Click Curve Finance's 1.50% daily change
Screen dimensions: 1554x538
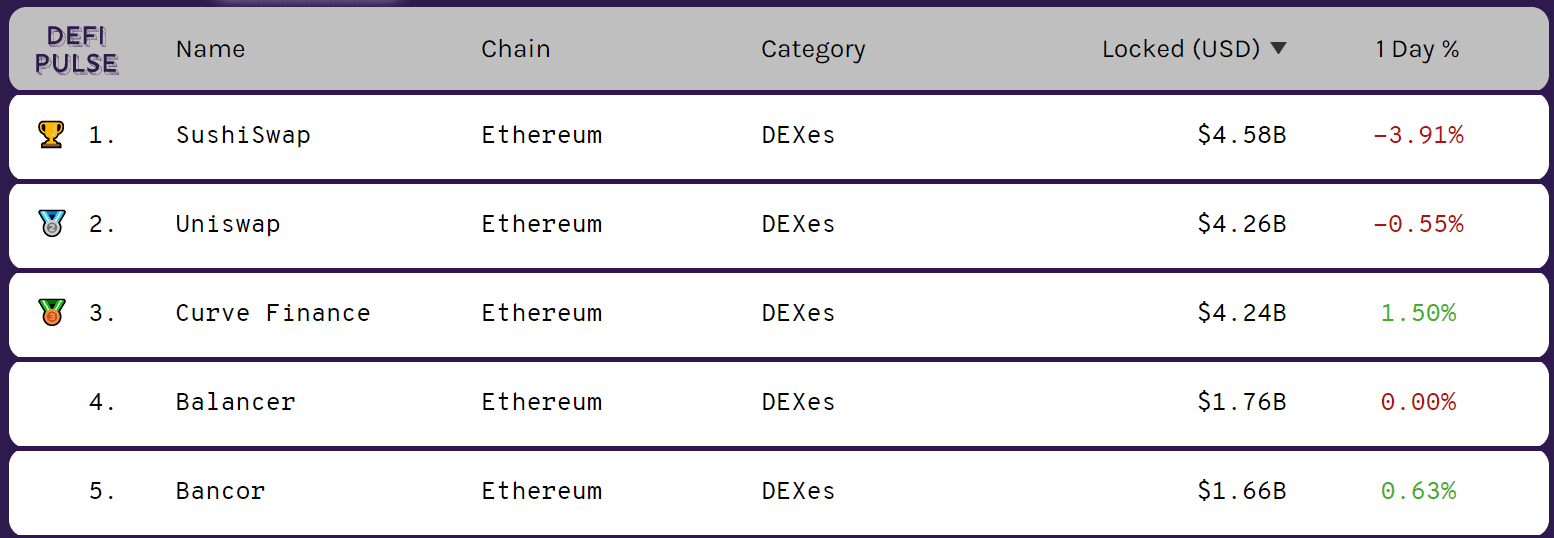(1418, 313)
